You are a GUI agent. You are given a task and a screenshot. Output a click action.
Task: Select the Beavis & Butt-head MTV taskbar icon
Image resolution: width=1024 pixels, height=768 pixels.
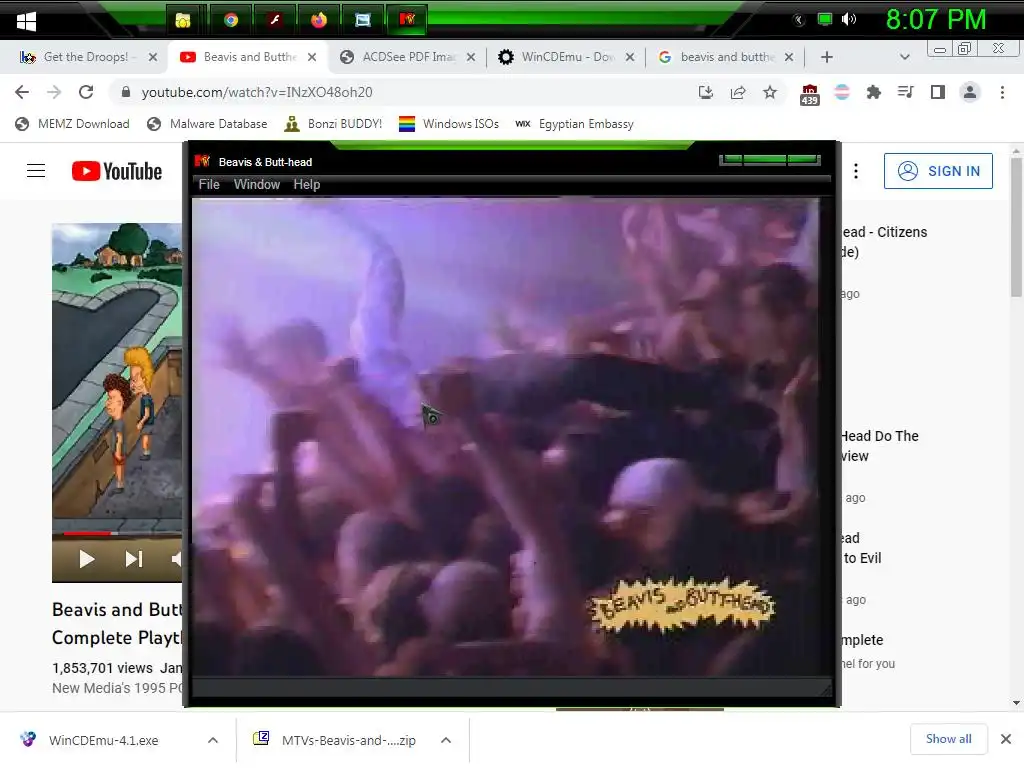[407, 20]
